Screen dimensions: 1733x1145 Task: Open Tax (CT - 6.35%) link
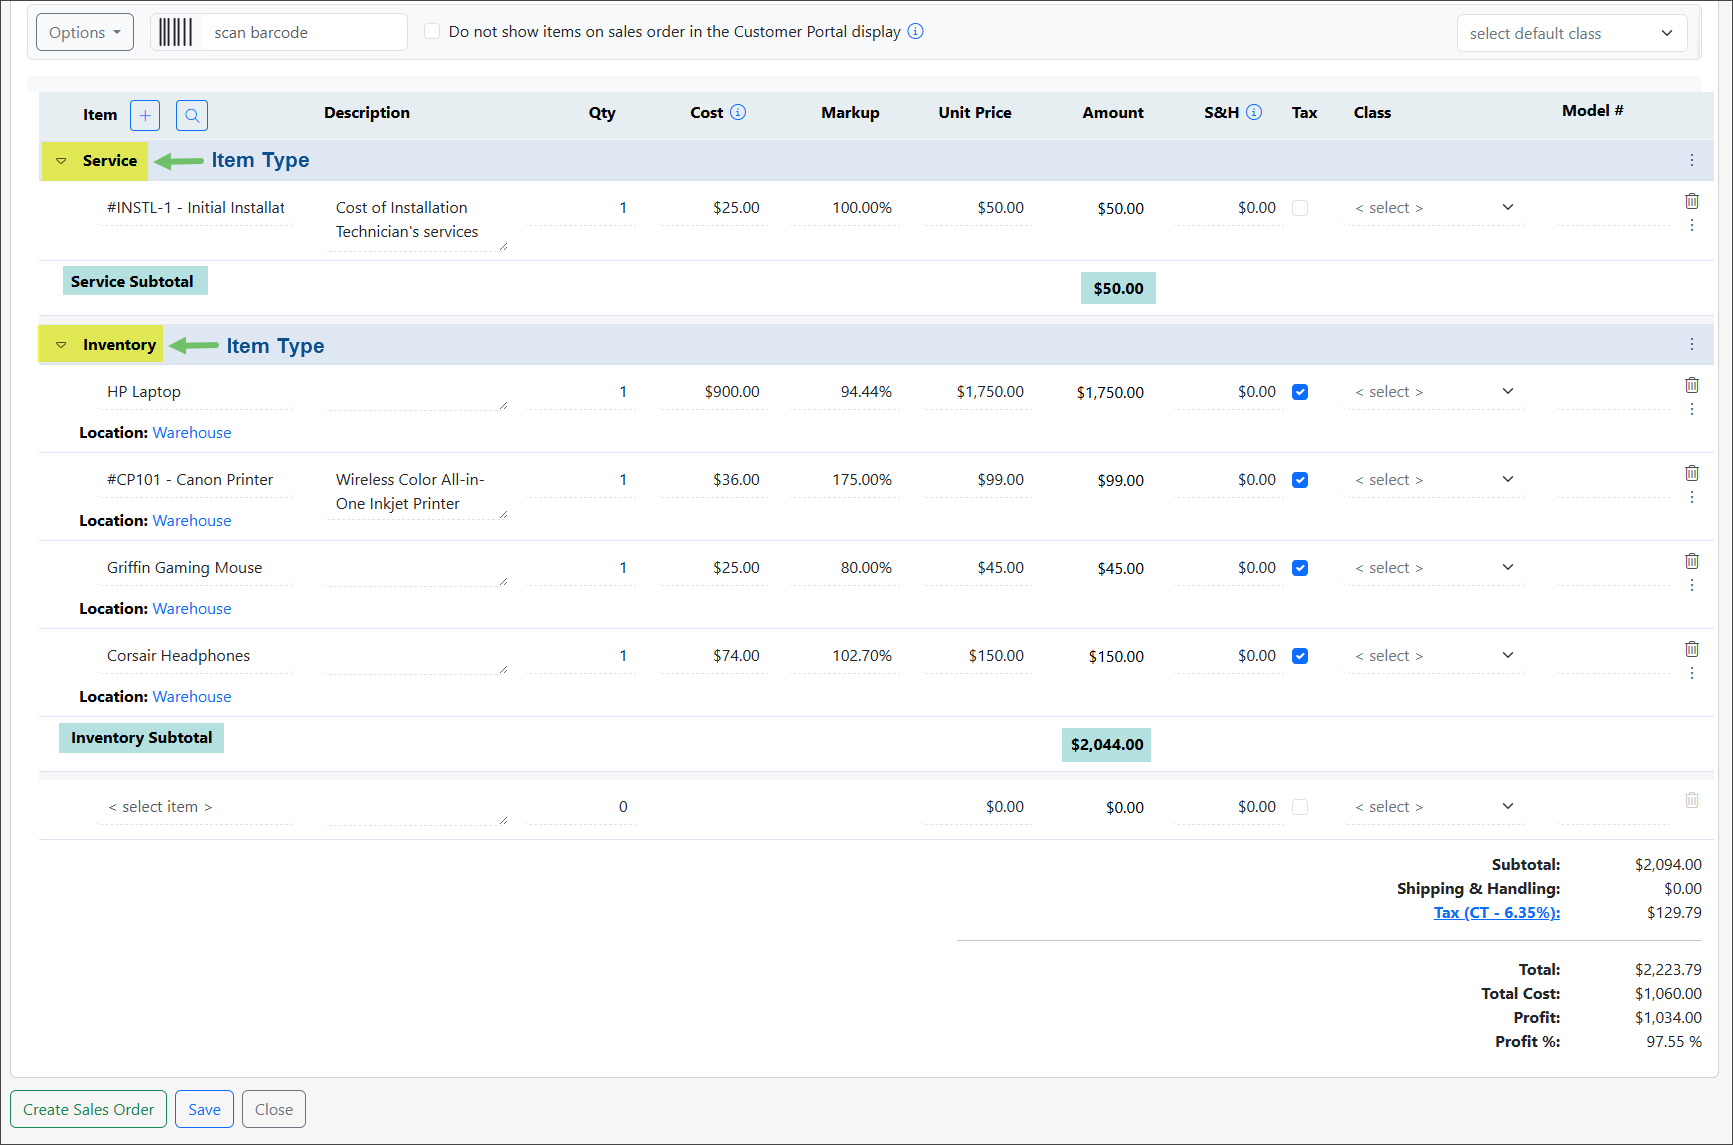coord(1496,912)
